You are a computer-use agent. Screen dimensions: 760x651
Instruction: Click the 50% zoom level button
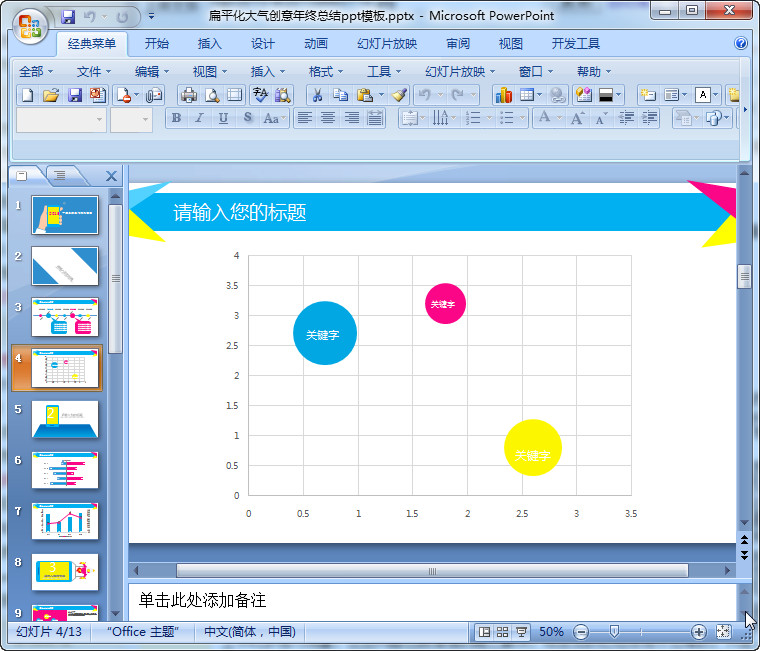(551, 632)
